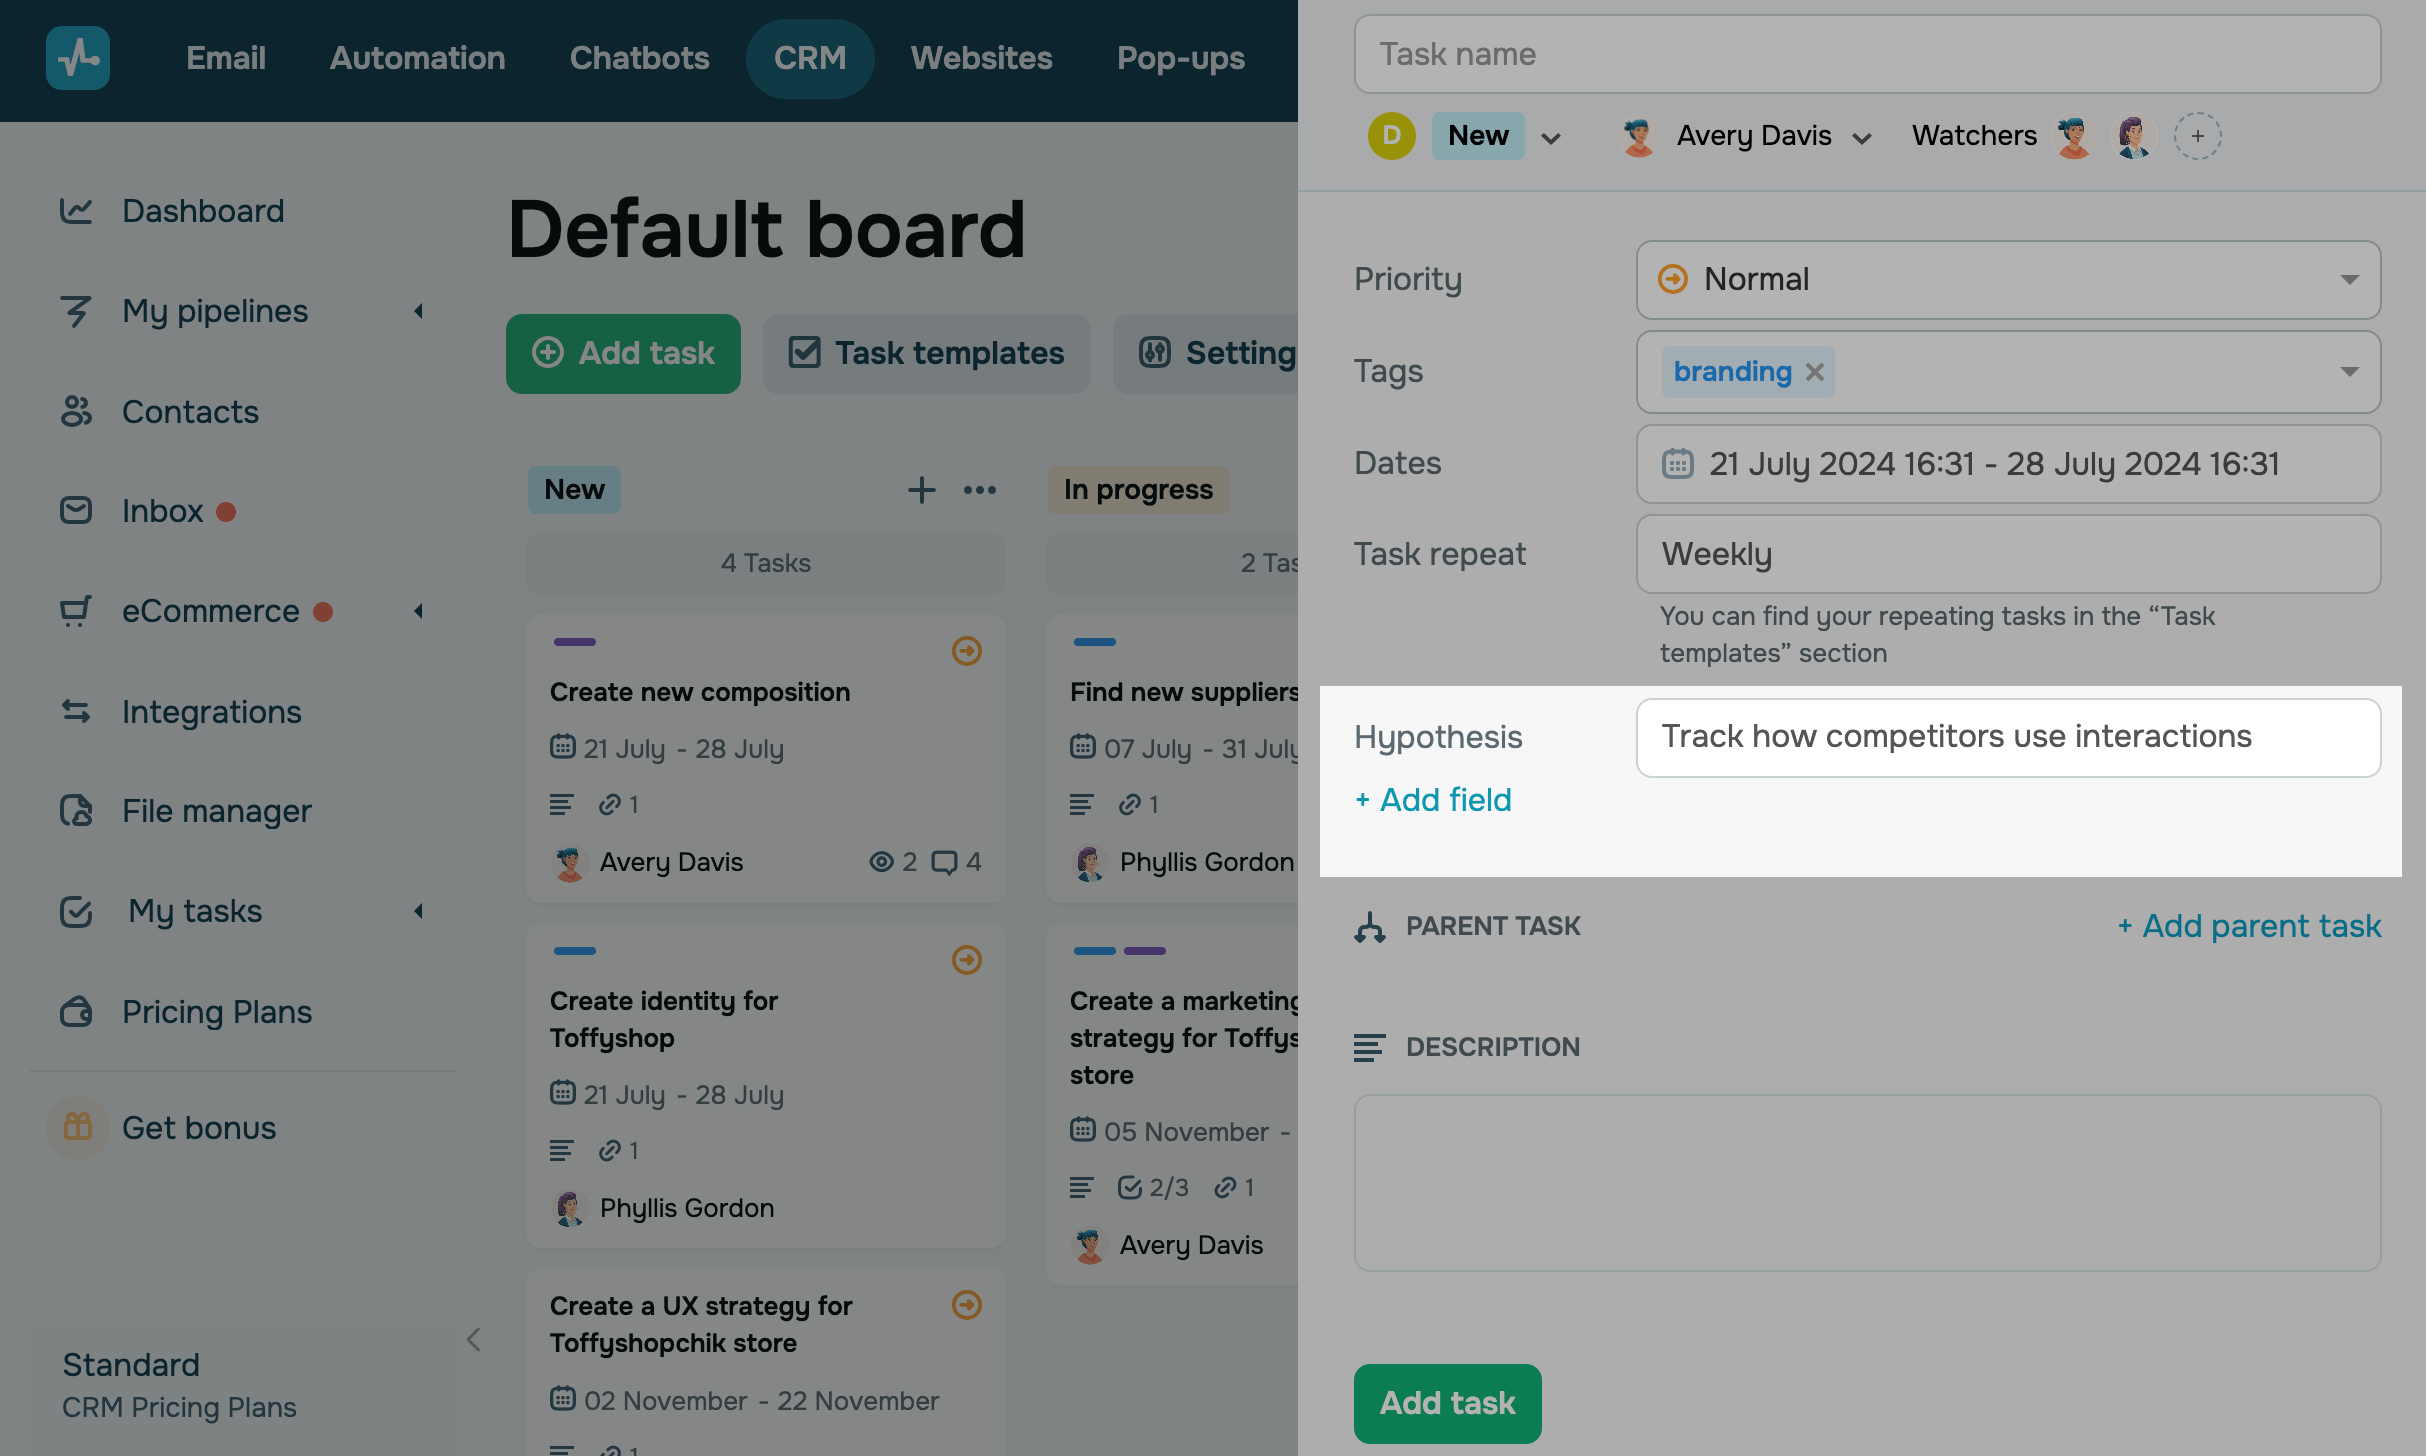Click the watchers eye icon on Avery Davis card
The image size is (2426, 1456).
880,862
